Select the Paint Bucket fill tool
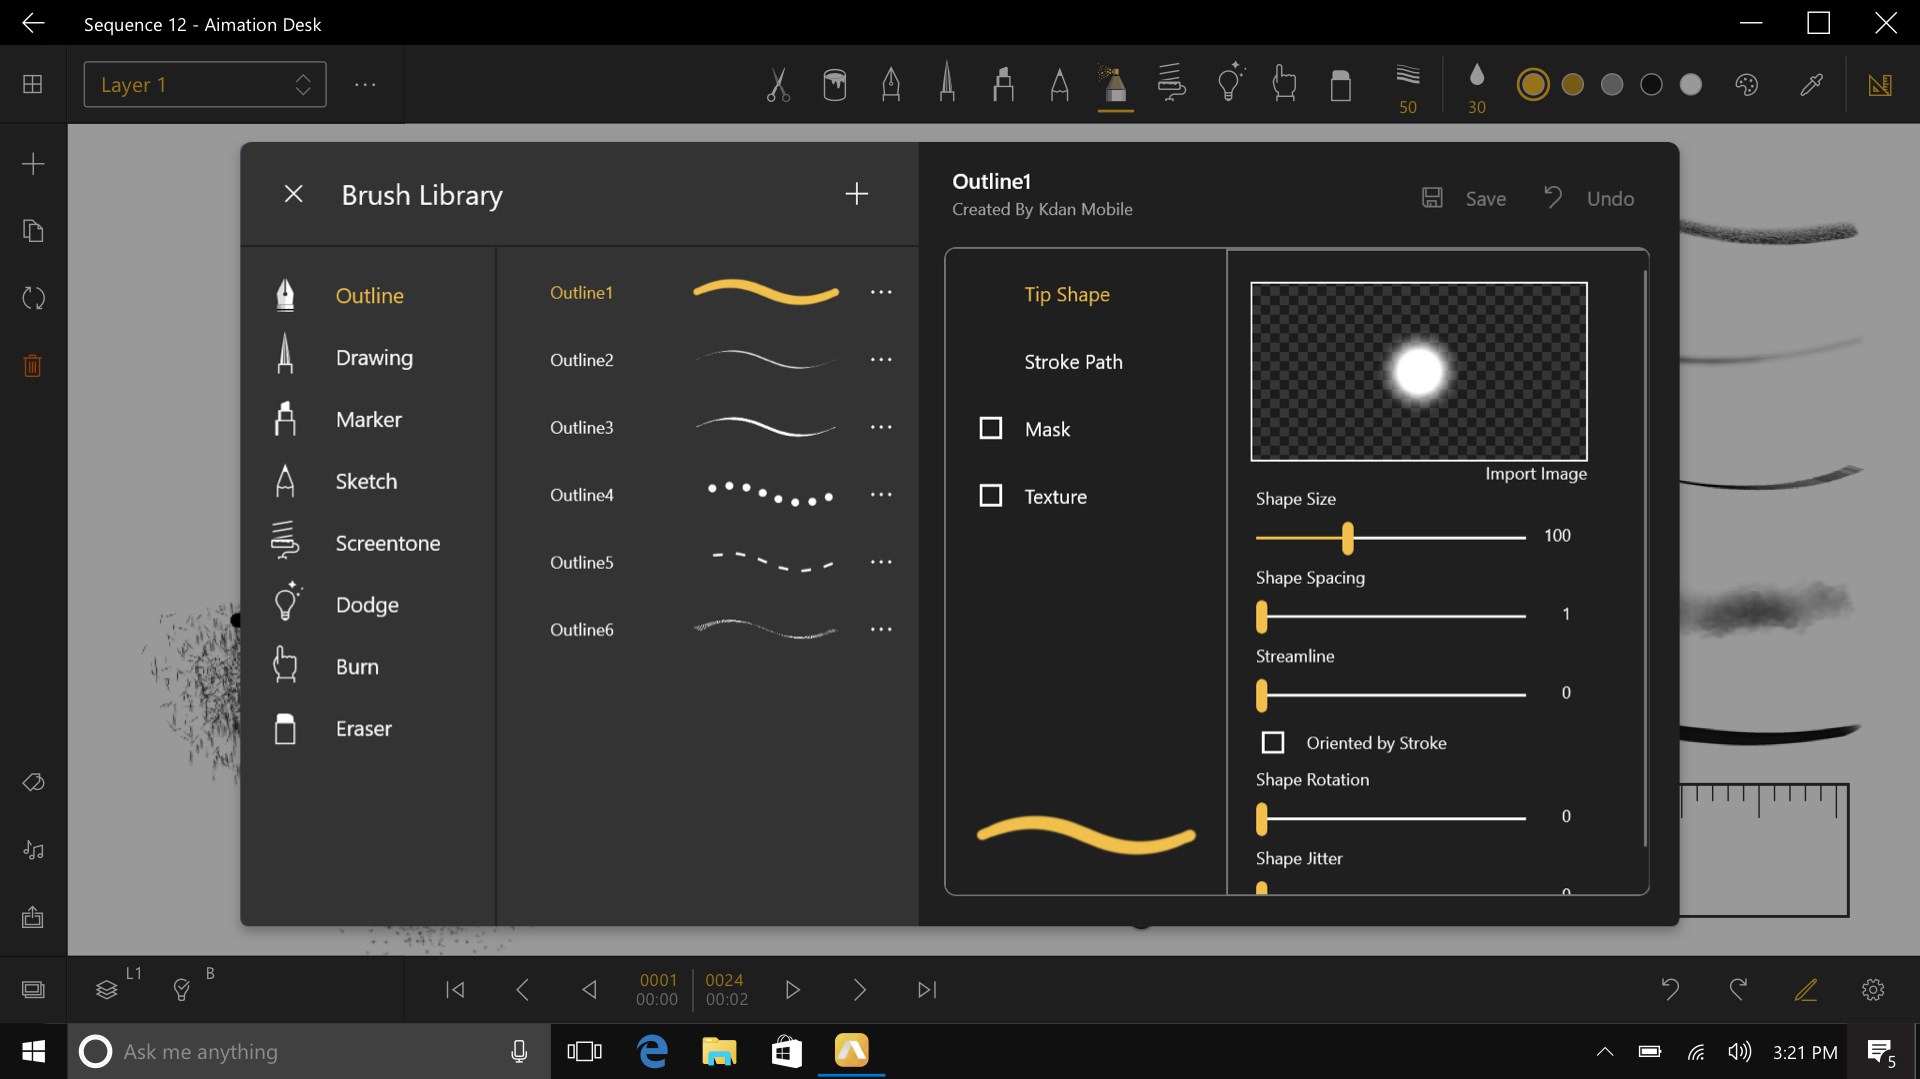1920x1079 pixels. [x=835, y=84]
